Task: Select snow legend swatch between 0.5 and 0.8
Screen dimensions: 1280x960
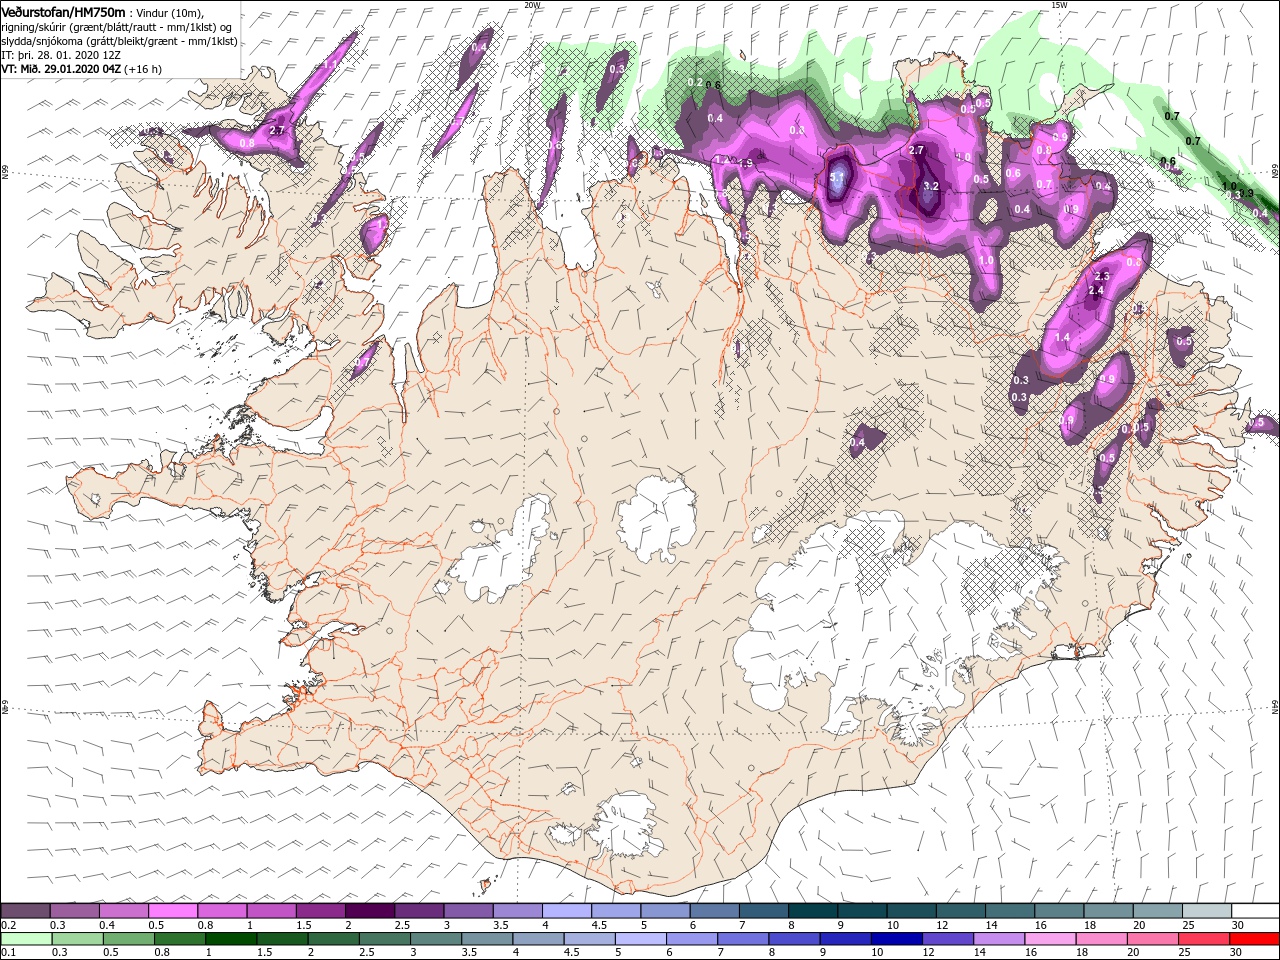Action: point(172,910)
